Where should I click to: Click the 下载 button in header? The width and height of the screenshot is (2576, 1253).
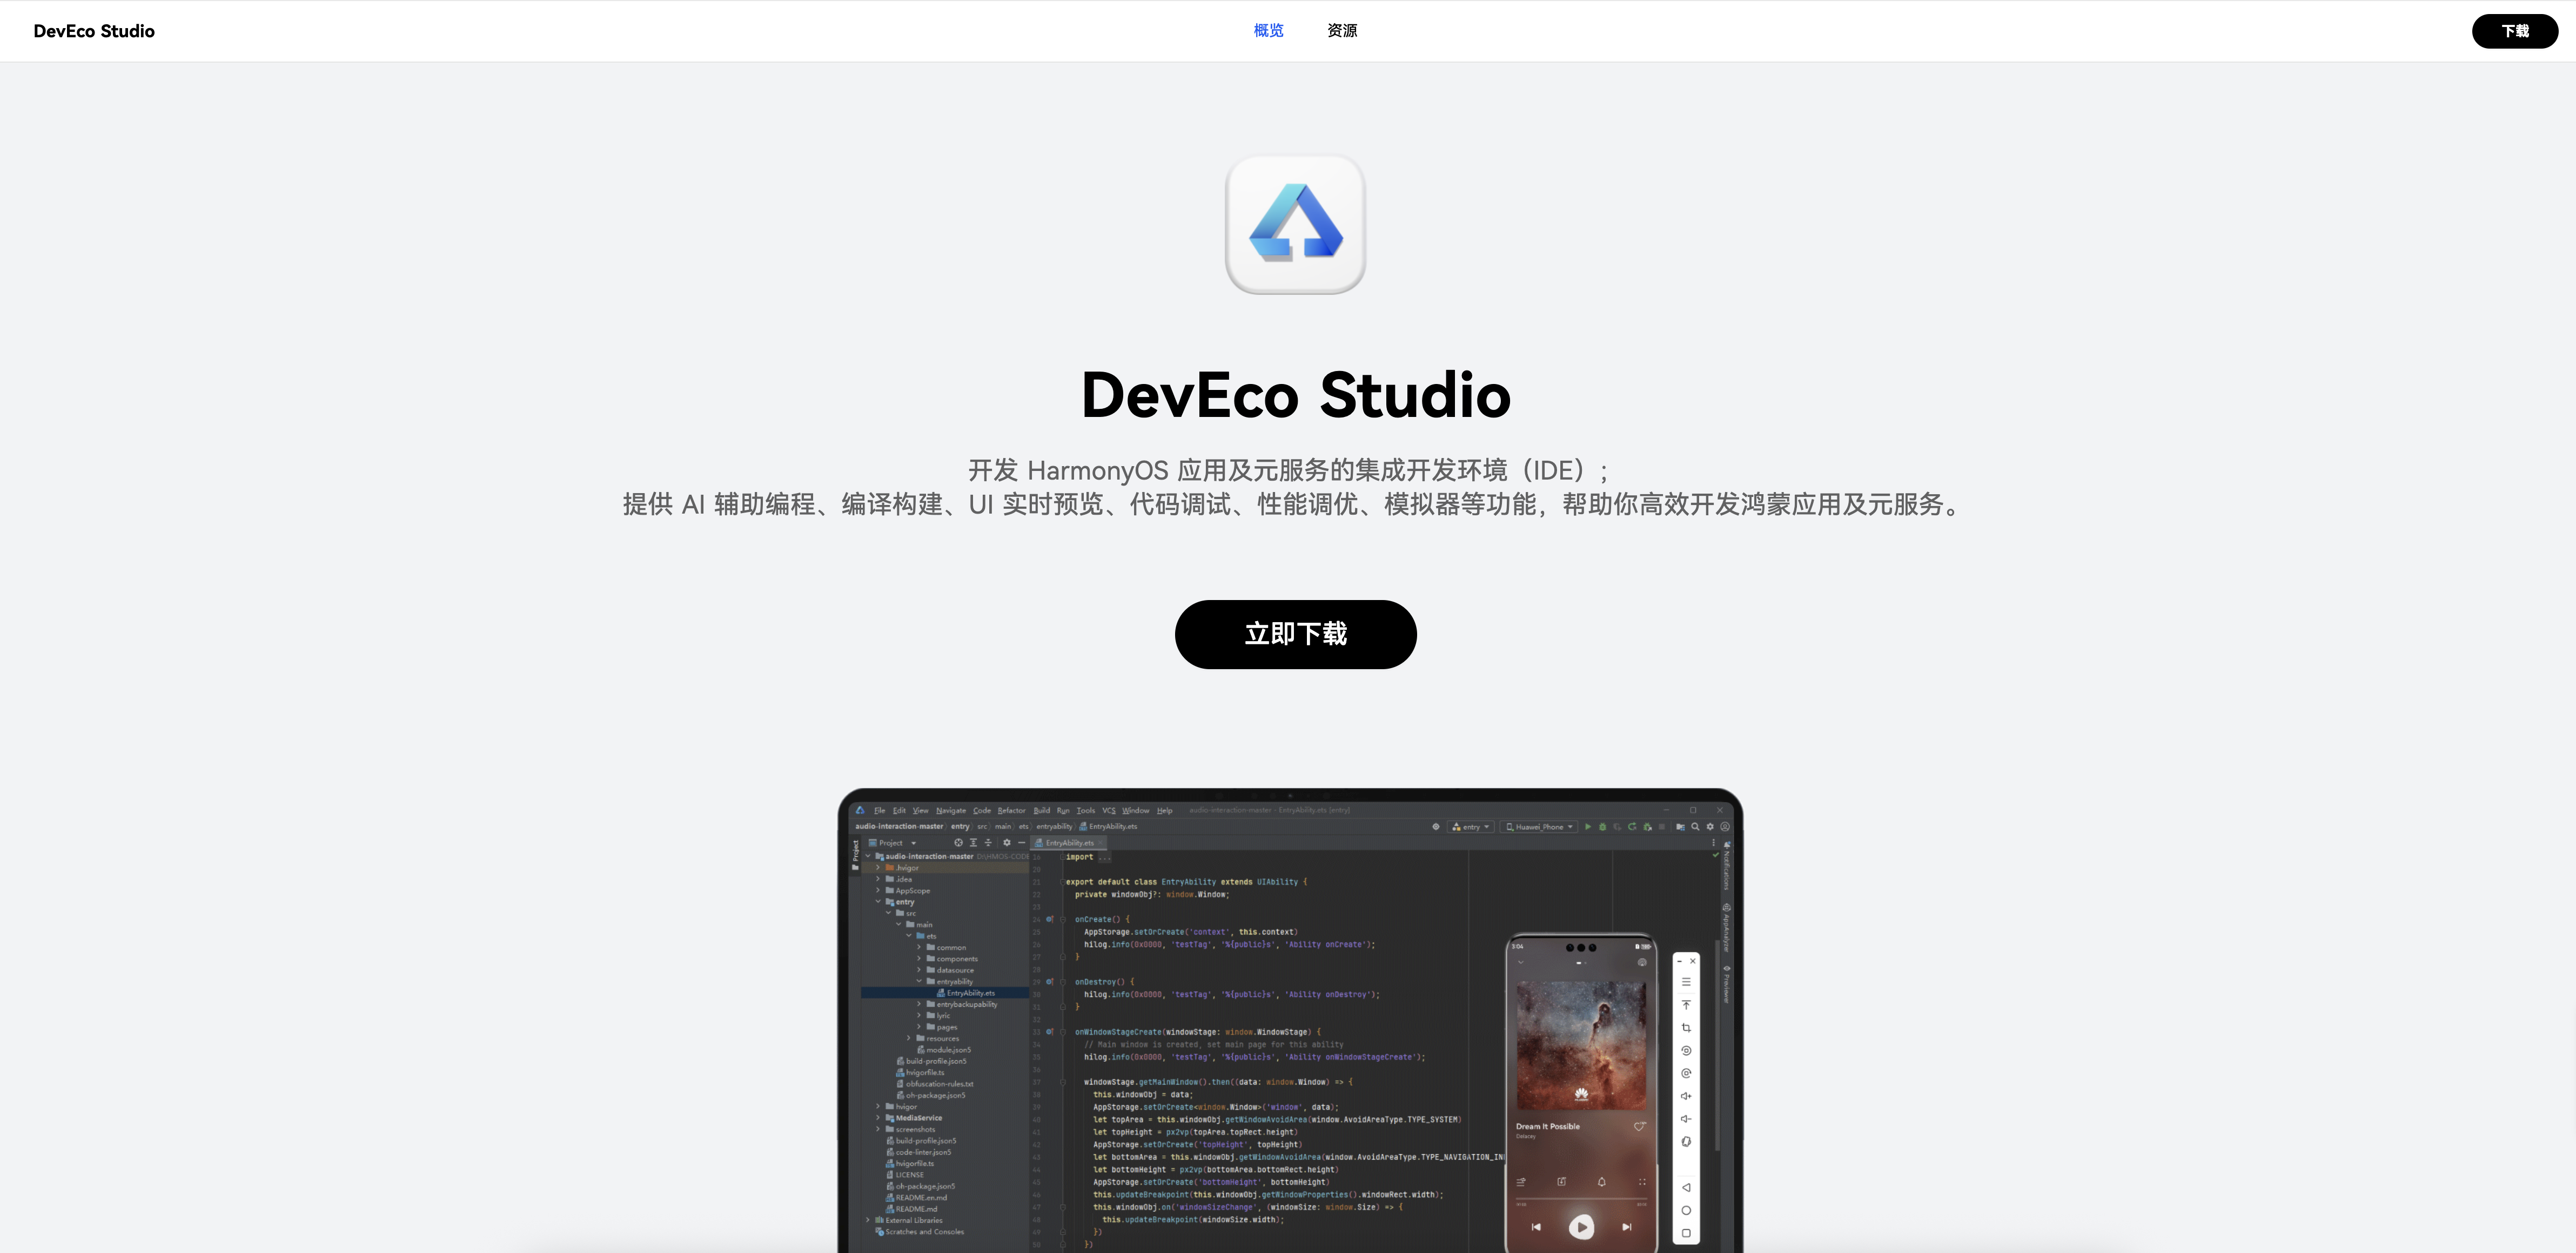(x=2514, y=31)
